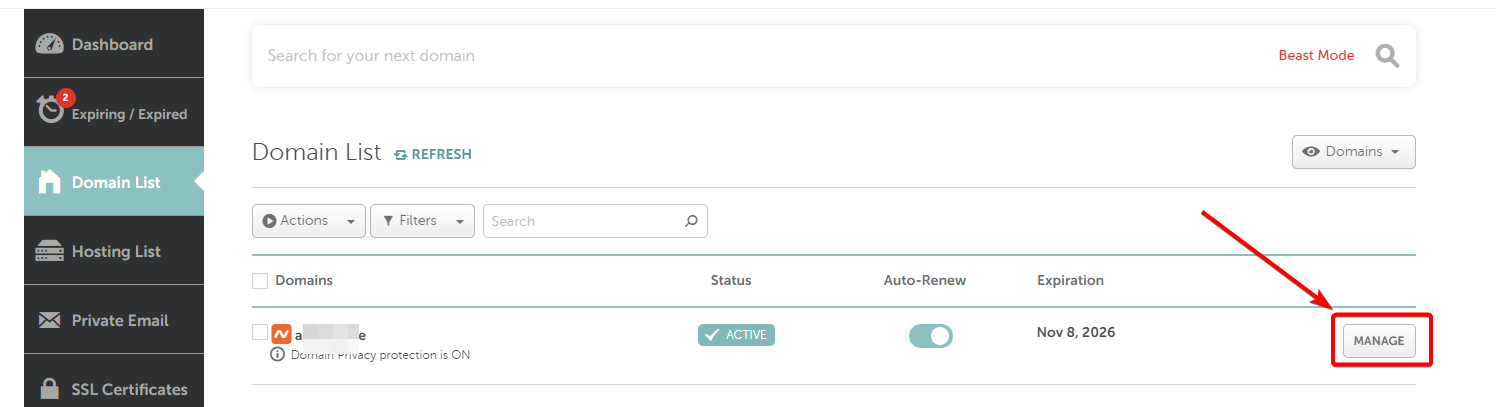This screenshot has width=1496, height=407.
Task: Expand the Filters dropdown
Action: [x=421, y=221]
